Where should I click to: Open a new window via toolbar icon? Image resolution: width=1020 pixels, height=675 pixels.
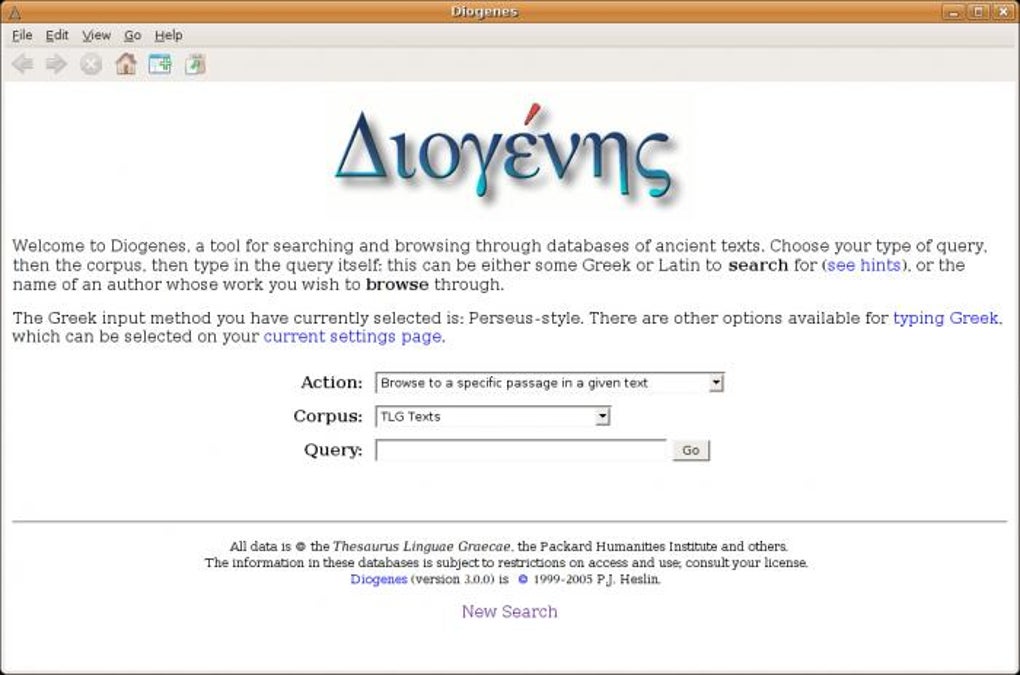coord(160,64)
